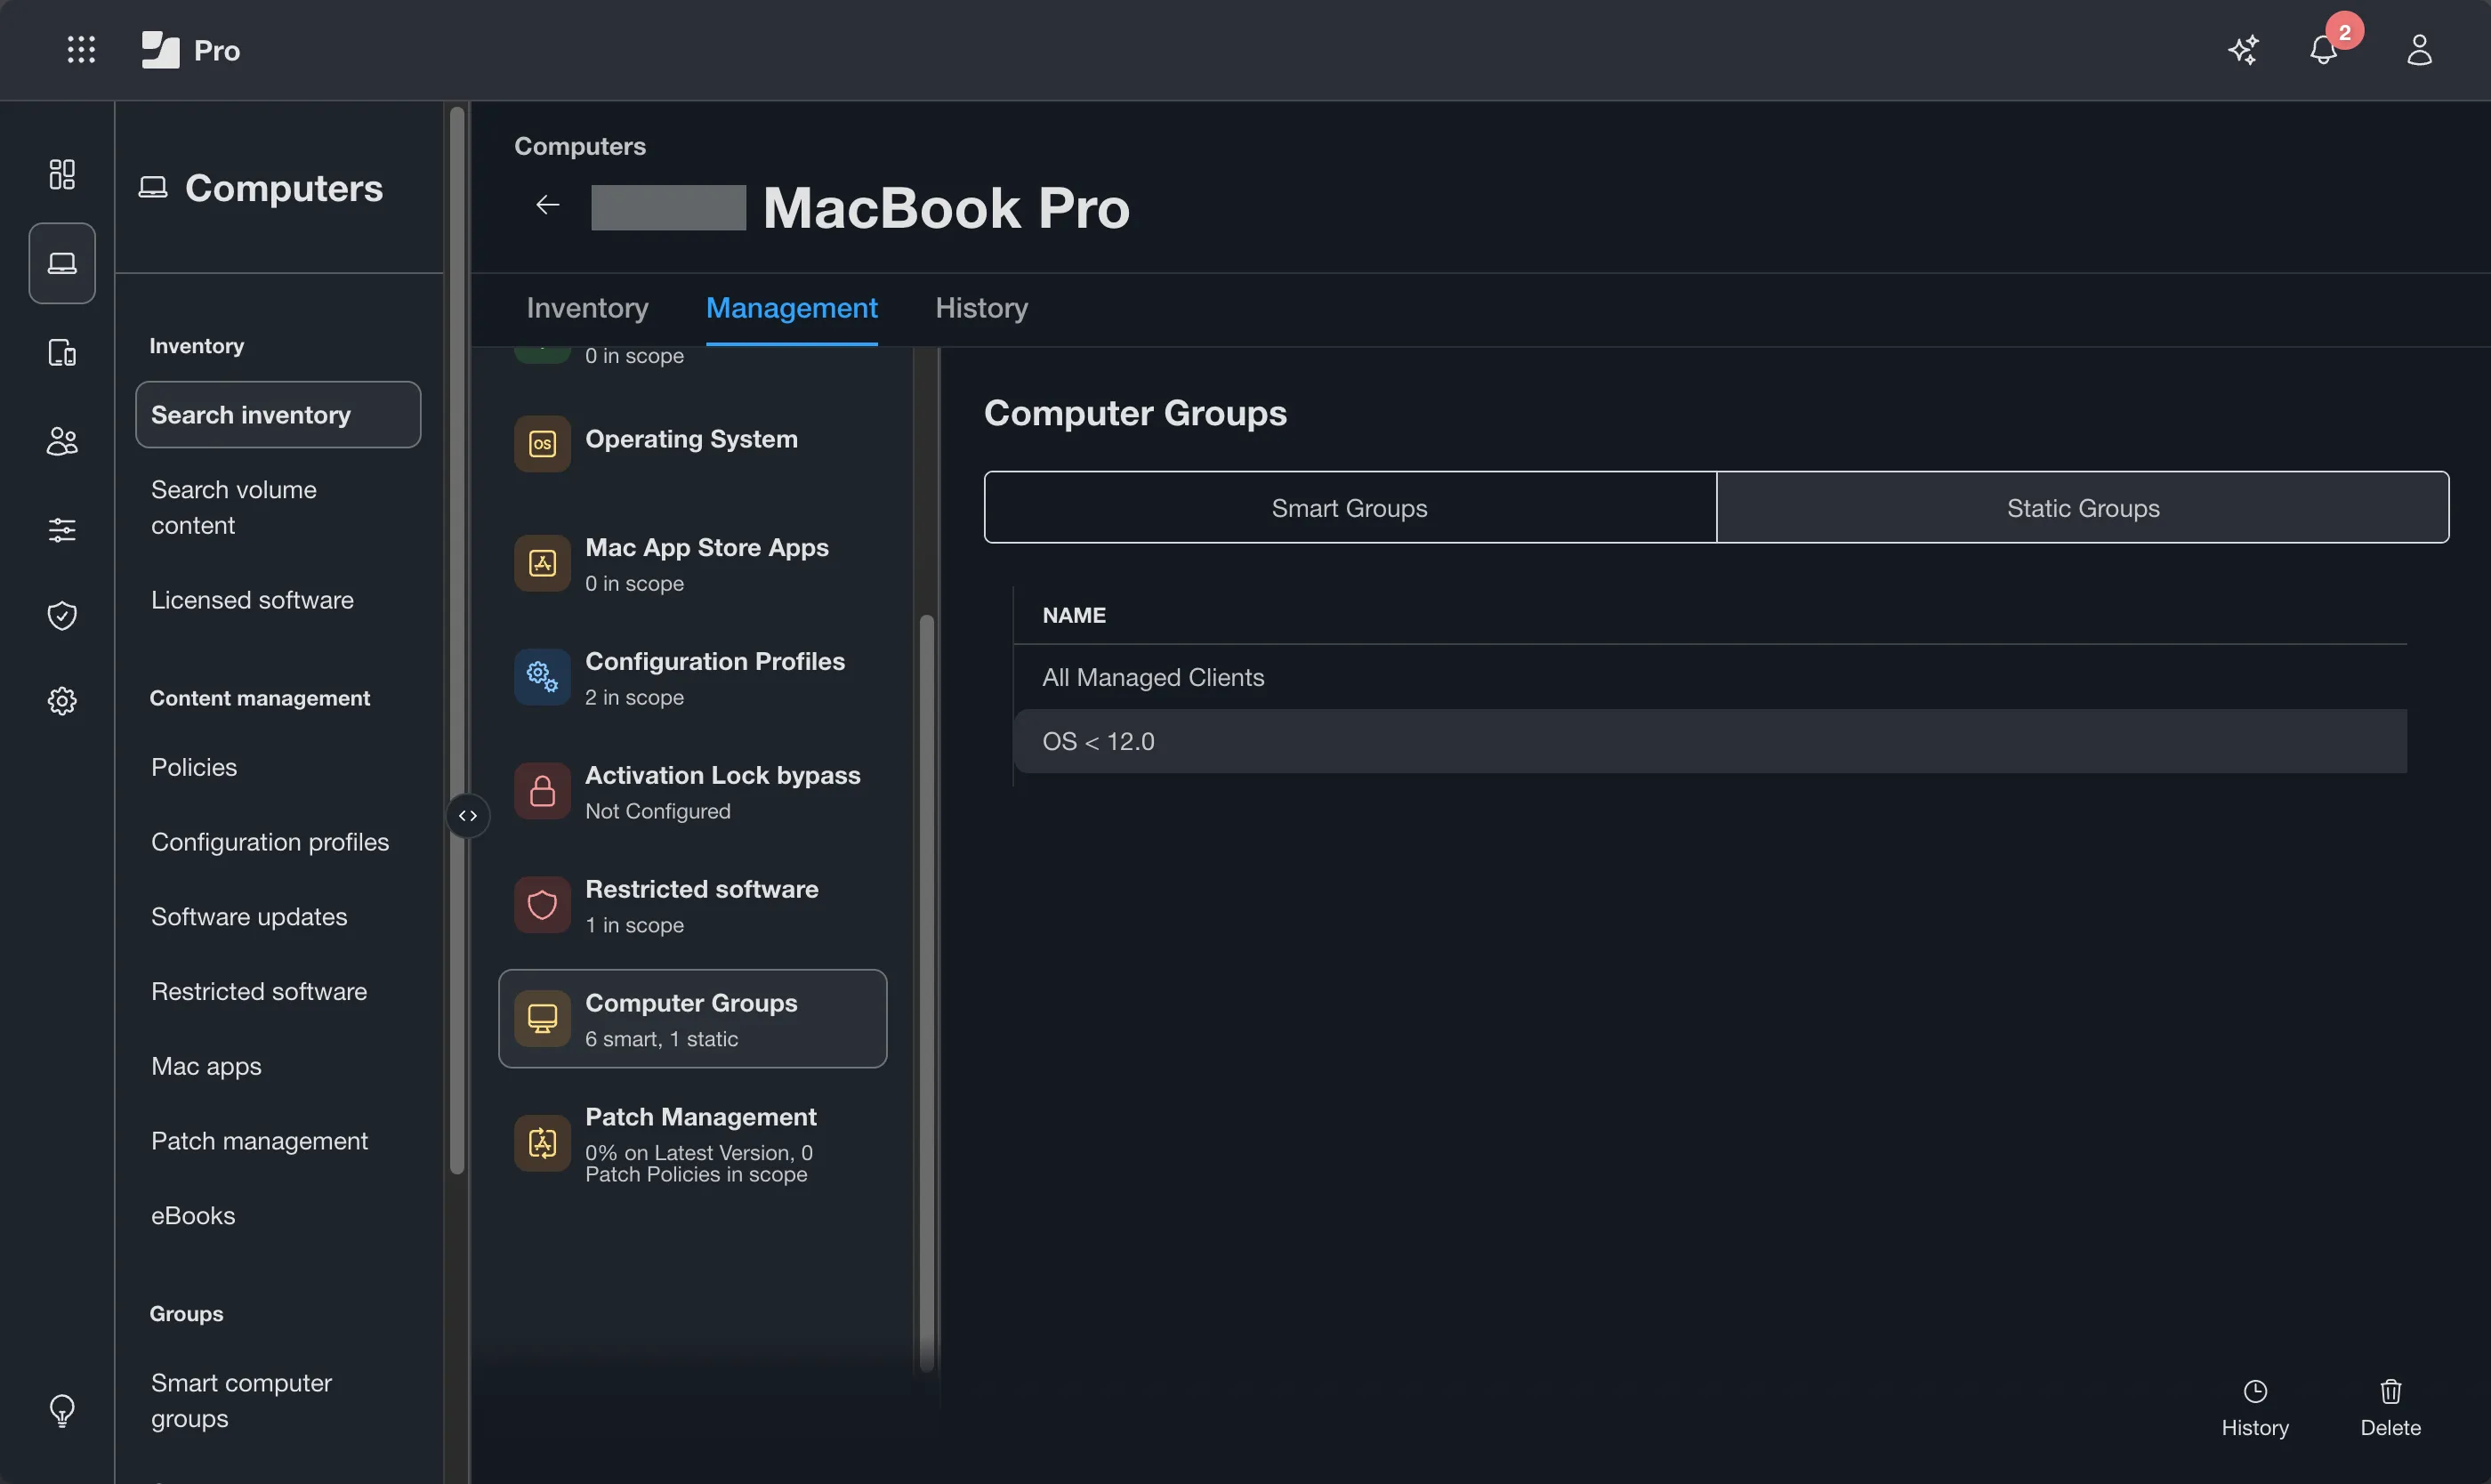The width and height of the screenshot is (2491, 1484).
Task: Select Activation Lock bypass section
Action: coord(692,792)
